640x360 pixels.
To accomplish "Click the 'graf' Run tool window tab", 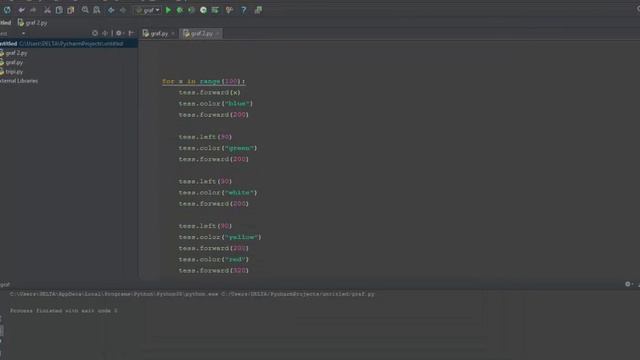I will 5,284.
